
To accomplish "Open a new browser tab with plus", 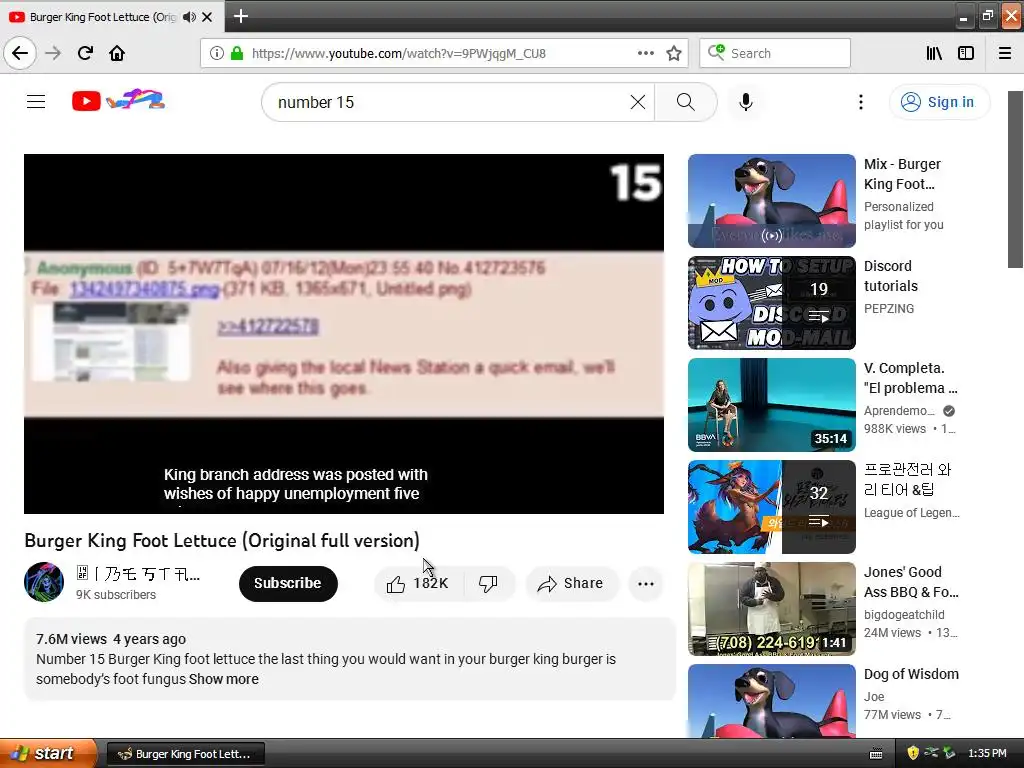I will click(240, 16).
